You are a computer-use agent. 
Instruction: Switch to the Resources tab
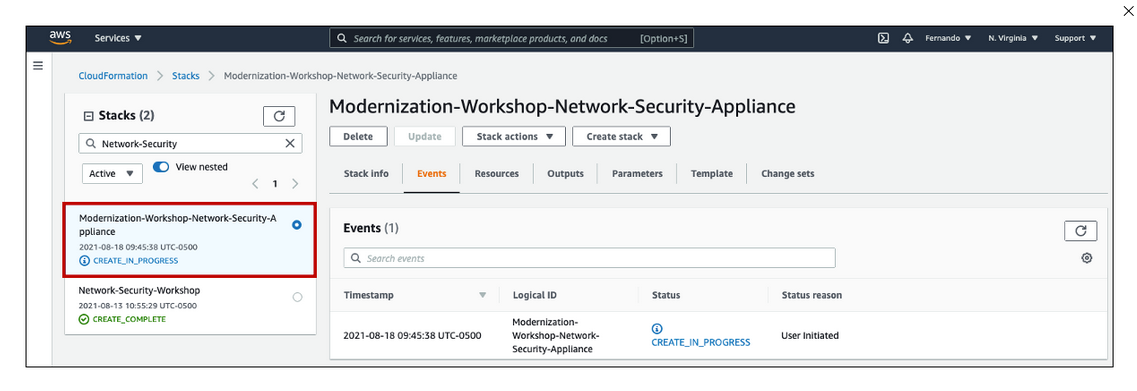[x=497, y=174]
